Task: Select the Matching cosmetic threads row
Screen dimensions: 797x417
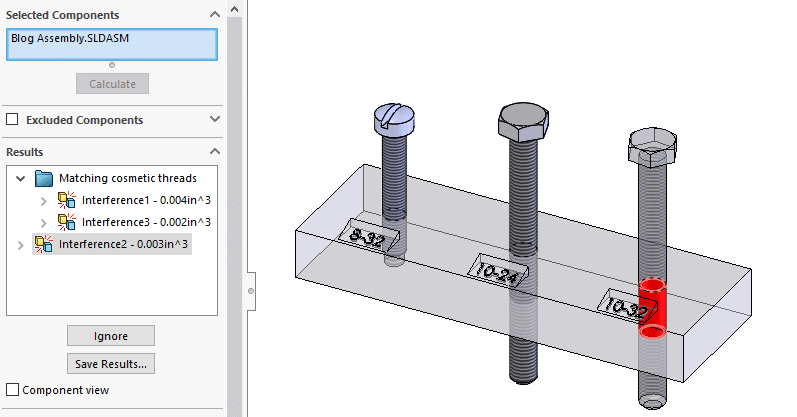Action: tap(128, 178)
